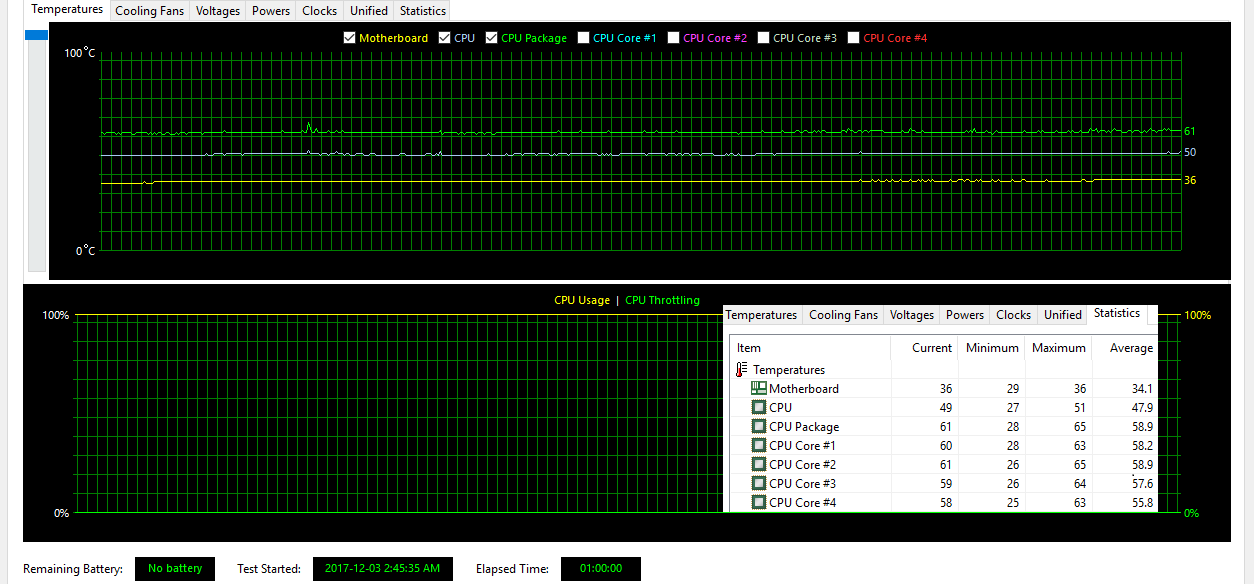The height and width of the screenshot is (584, 1254).
Task: Disable the CPU Package graph checkbox
Action: pos(491,38)
